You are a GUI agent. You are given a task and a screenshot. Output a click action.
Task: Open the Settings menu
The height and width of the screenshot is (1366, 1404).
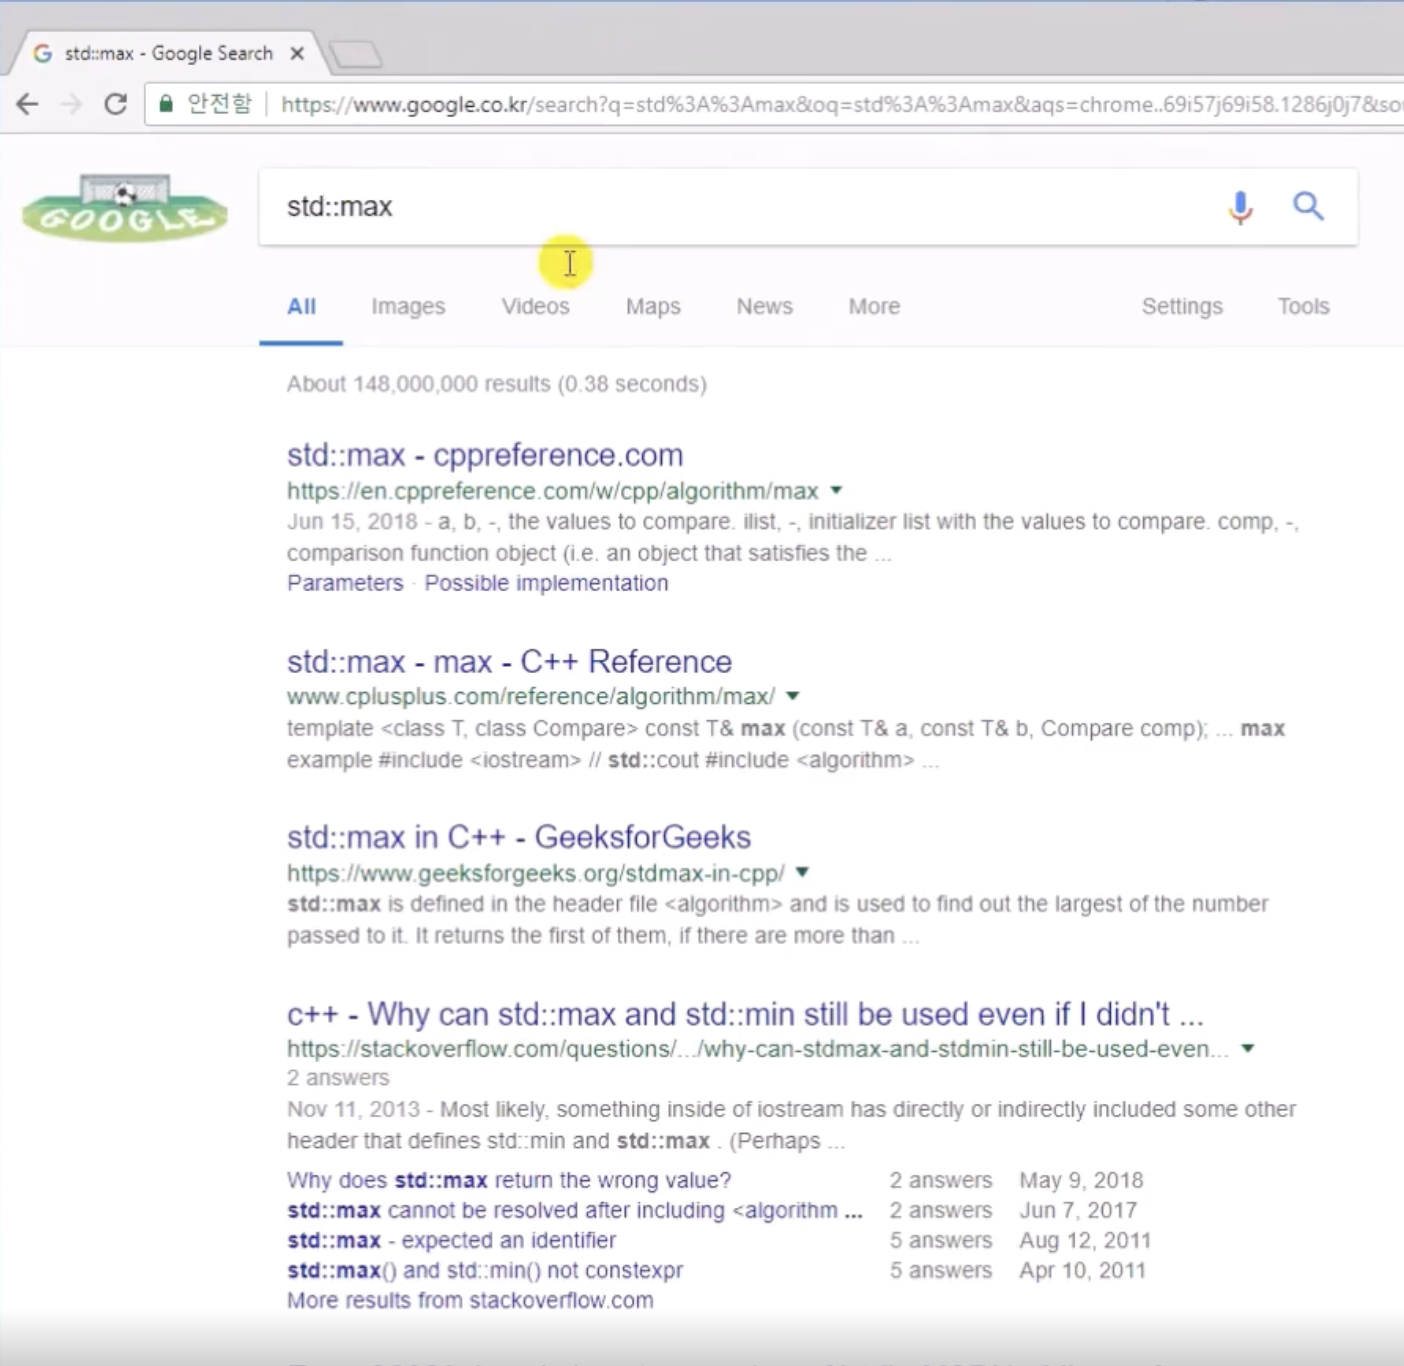(x=1182, y=307)
